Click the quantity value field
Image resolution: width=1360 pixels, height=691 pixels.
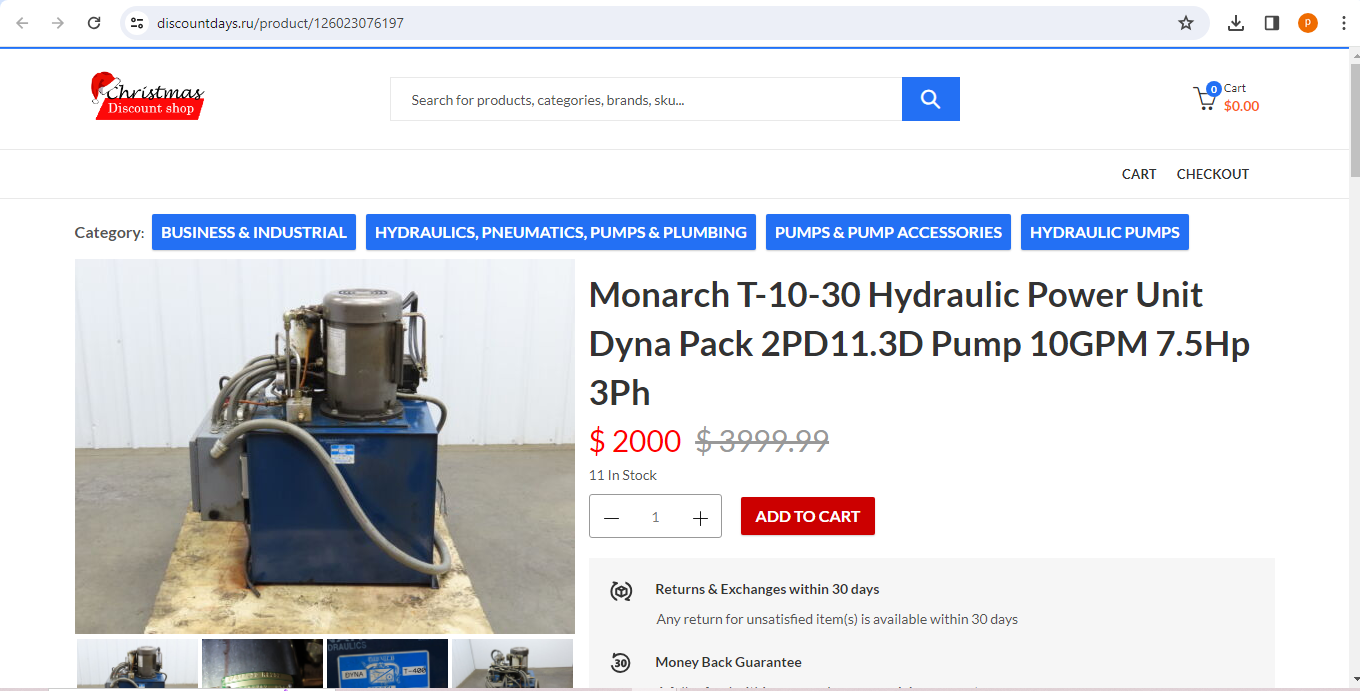pyautogui.click(x=656, y=517)
